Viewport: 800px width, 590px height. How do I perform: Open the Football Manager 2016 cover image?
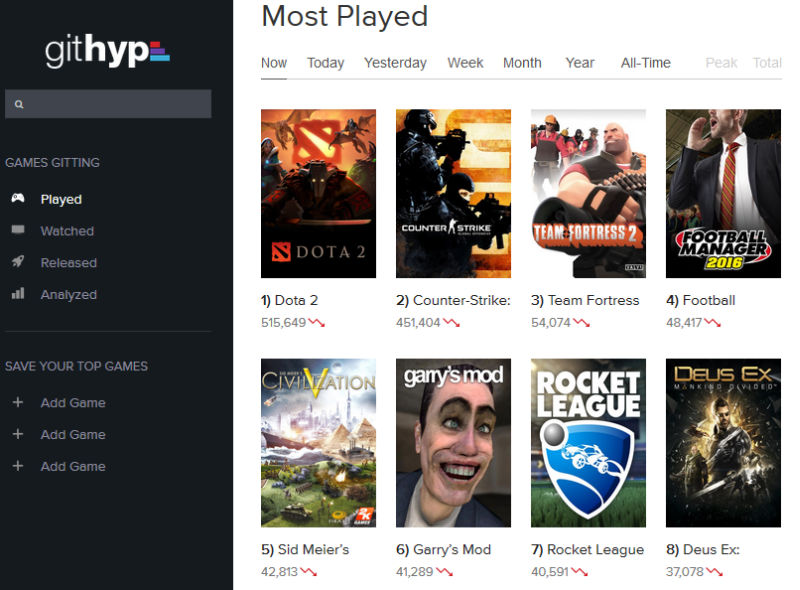point(723,193)
